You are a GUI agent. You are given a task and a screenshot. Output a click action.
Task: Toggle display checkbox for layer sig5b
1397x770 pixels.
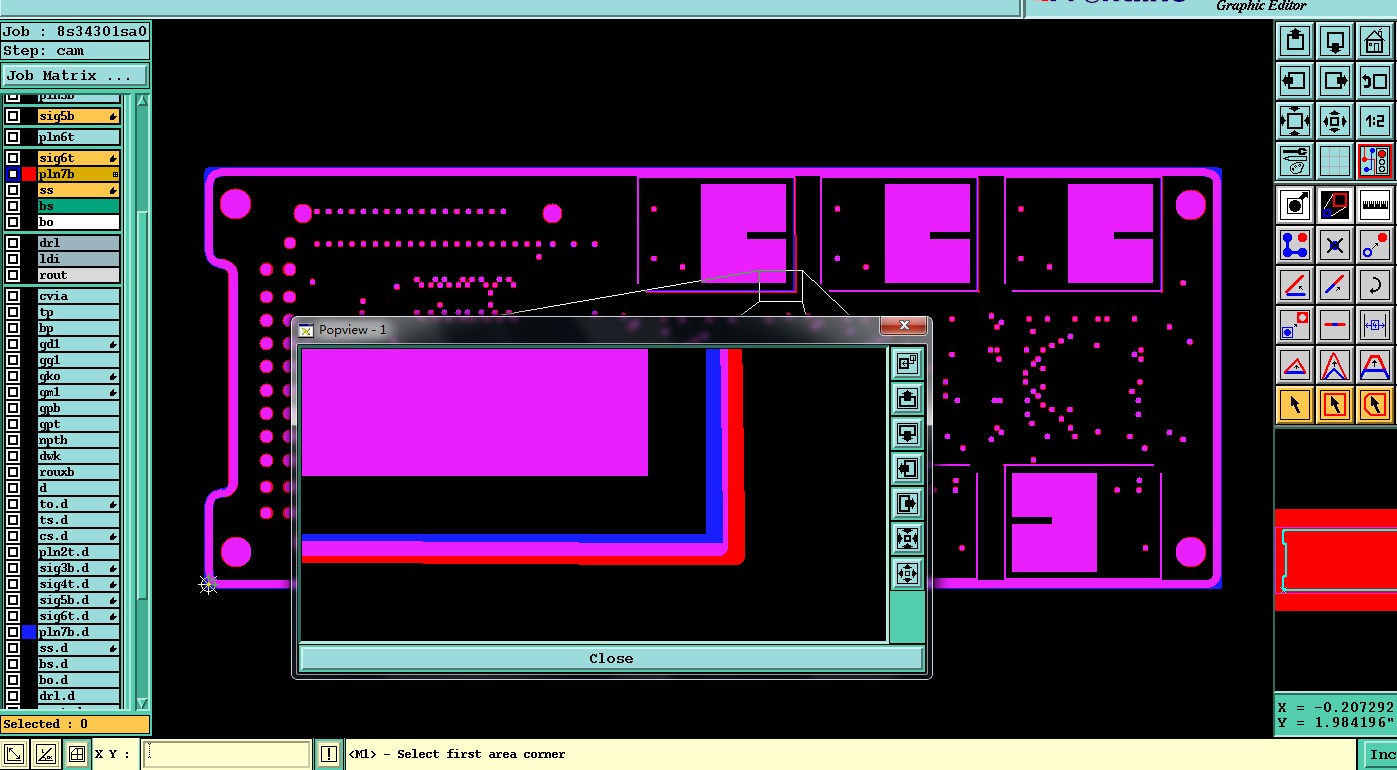[x=13, y=116]
